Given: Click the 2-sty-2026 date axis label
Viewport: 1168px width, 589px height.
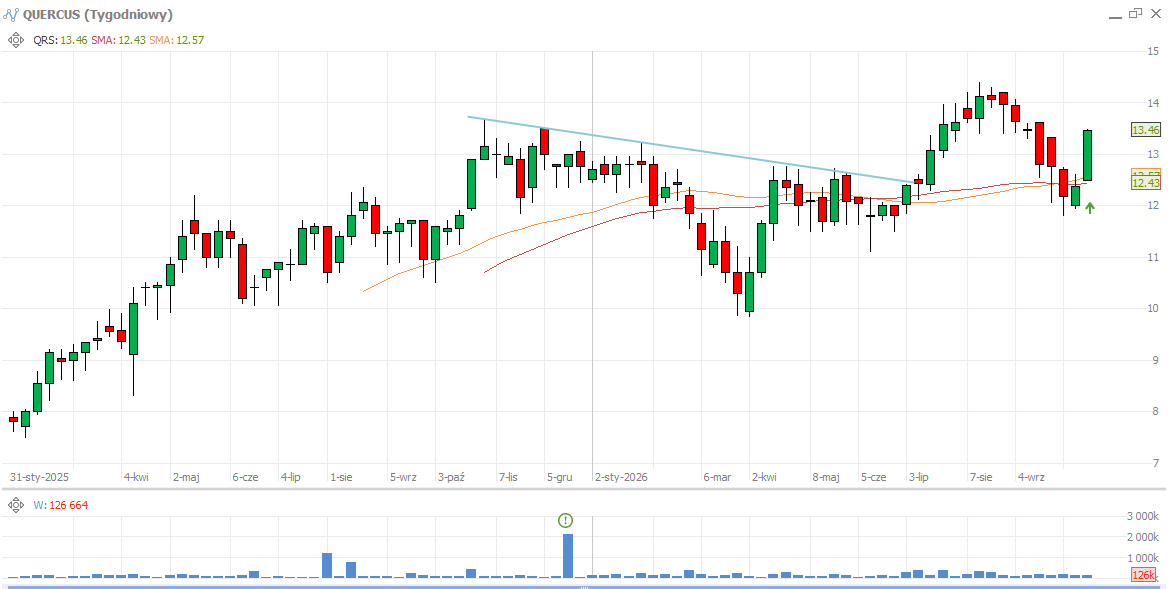Looking at the screenshot, I should (620, 477).
